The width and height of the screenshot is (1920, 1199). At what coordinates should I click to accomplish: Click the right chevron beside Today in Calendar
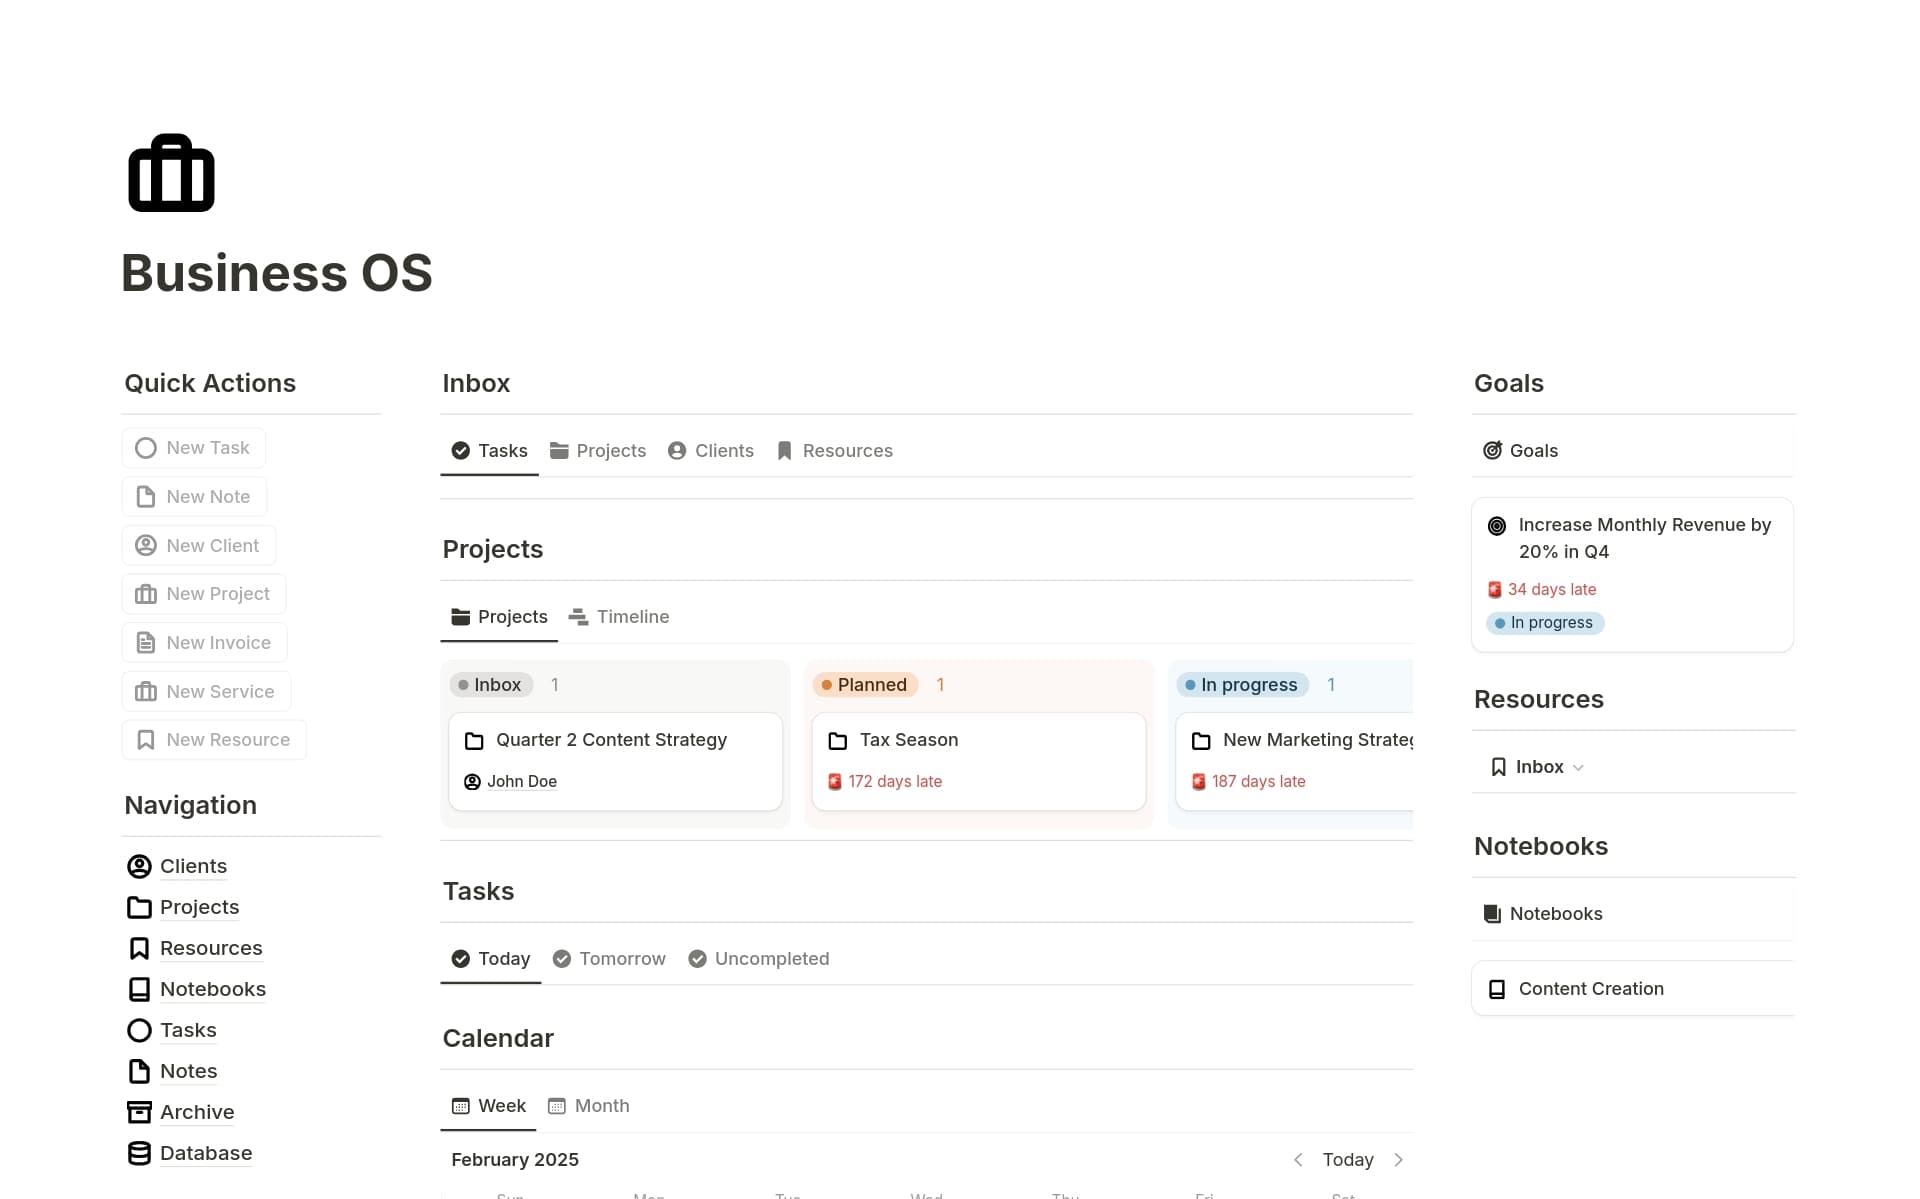pyautogui.click(x=1399, y=1159)
